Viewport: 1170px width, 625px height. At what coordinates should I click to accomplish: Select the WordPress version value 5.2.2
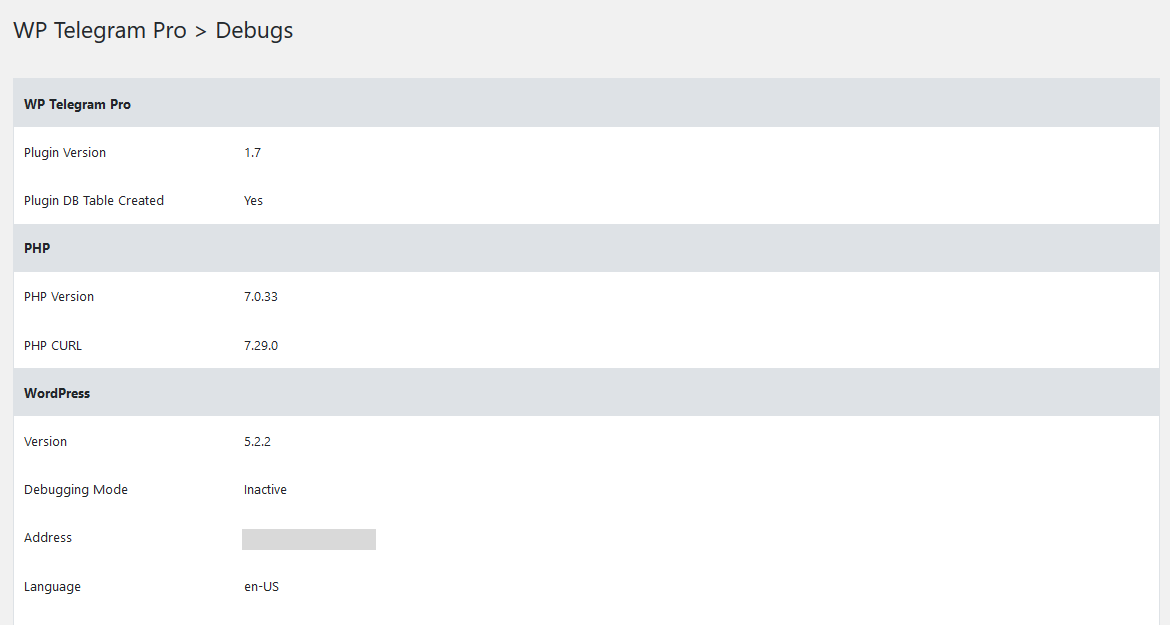pyautogui.click(x=257, y=442)
